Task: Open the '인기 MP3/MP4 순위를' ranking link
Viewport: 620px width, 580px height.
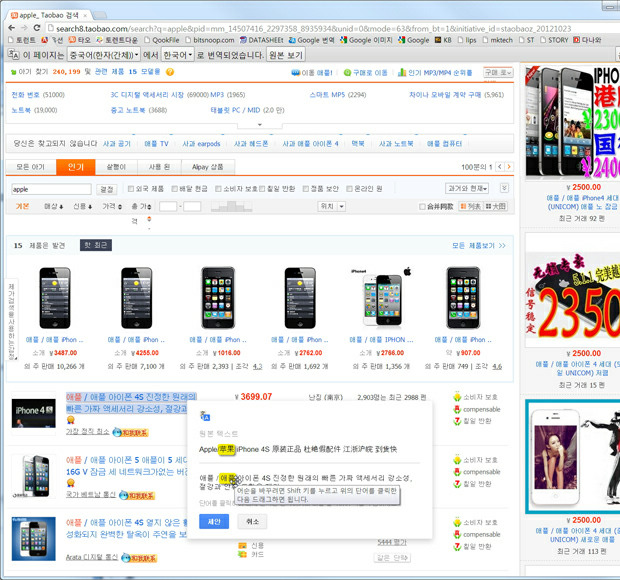Action: tap(435, 72)
